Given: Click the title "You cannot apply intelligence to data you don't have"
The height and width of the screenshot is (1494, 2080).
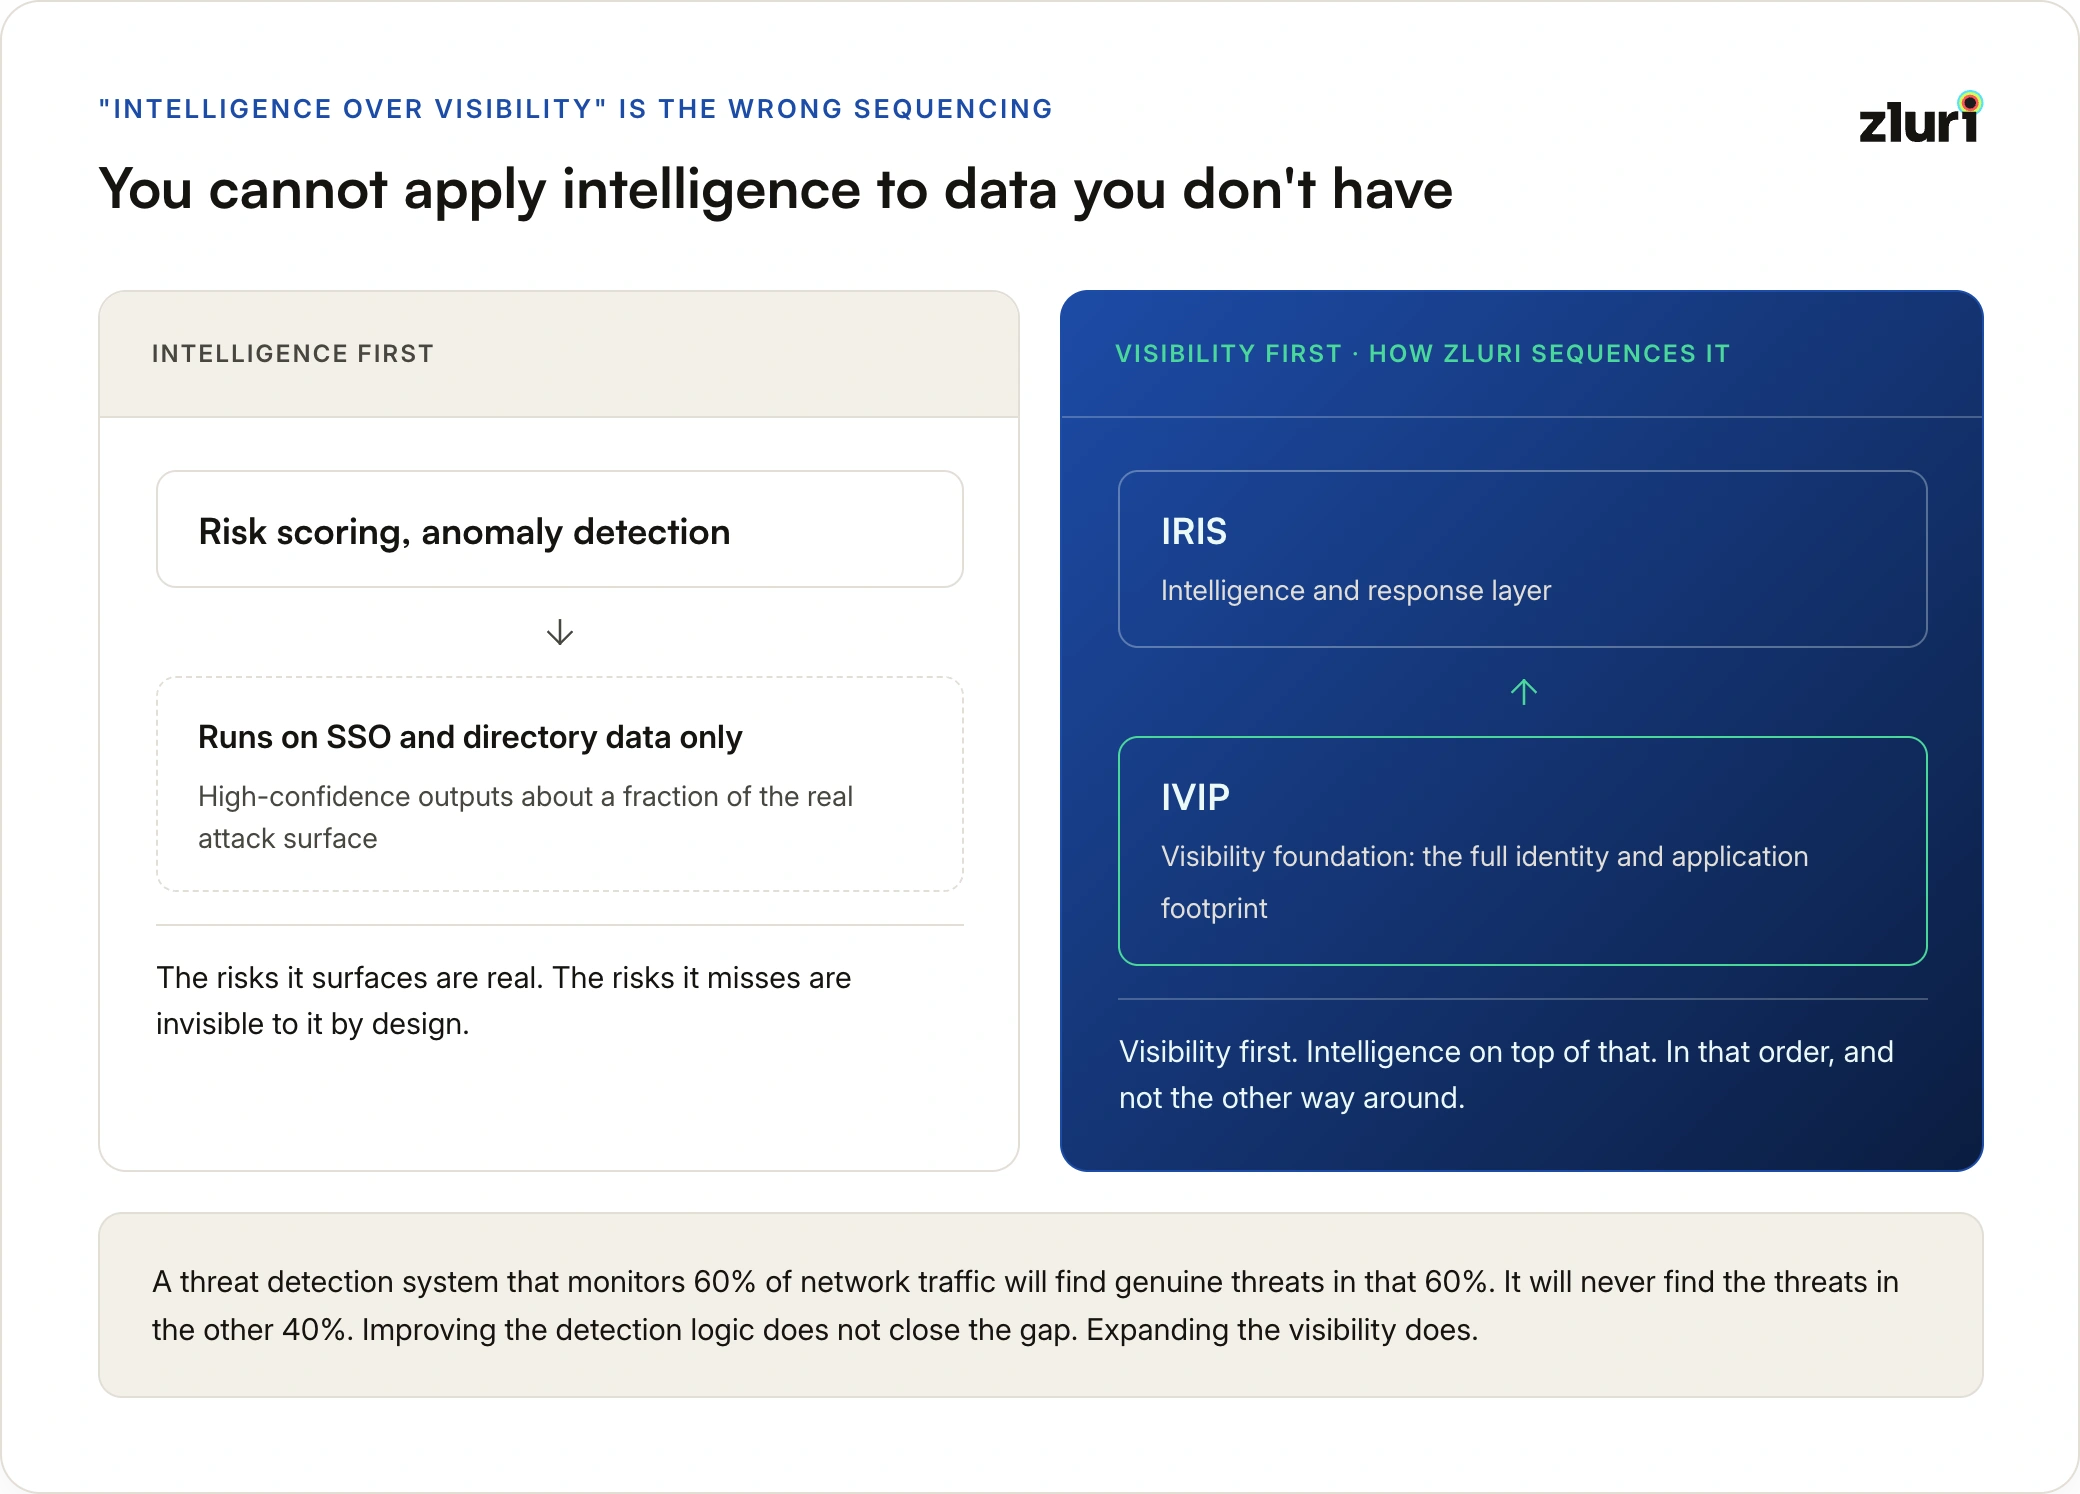Looking at the screenshot, I should coord(776,189).
